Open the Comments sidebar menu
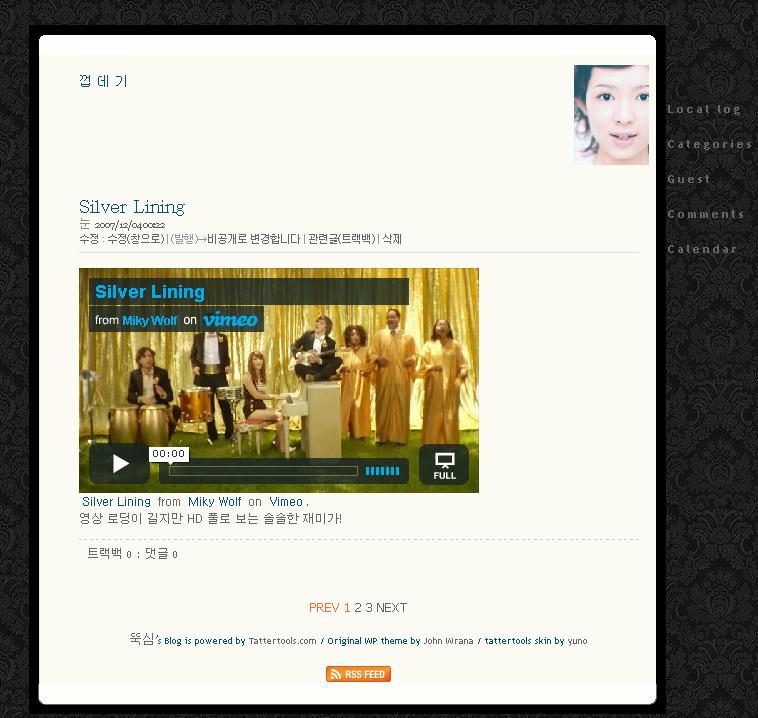The image size is (758, 718). pyautogui.click(x=706, y=214)
